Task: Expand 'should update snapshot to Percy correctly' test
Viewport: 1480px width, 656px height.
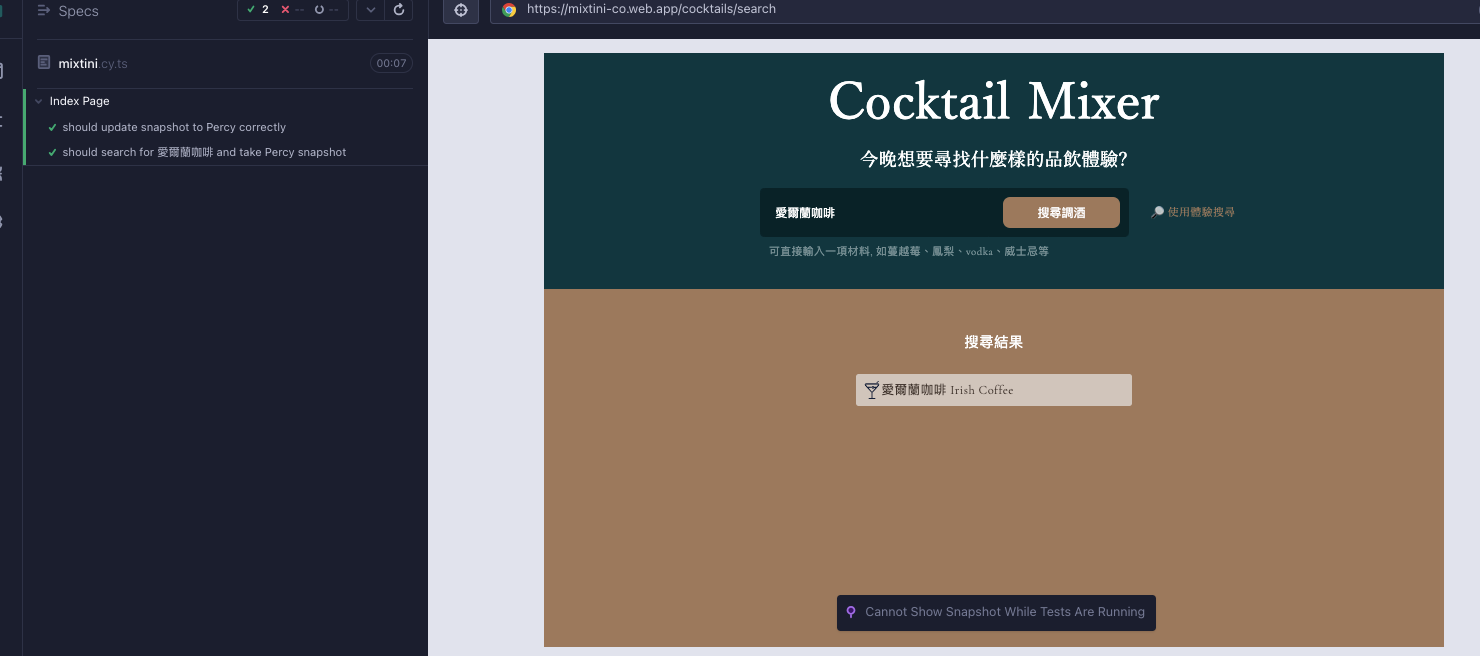Action: click(174, 127)
